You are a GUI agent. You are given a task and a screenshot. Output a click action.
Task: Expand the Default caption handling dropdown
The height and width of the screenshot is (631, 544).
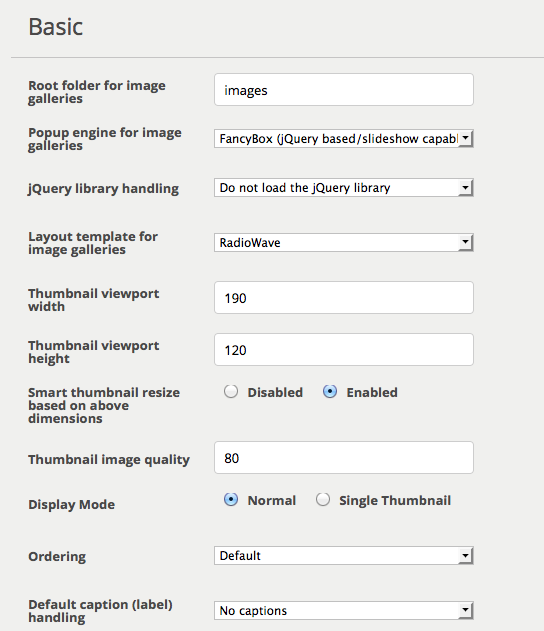[x=344, y=611]
